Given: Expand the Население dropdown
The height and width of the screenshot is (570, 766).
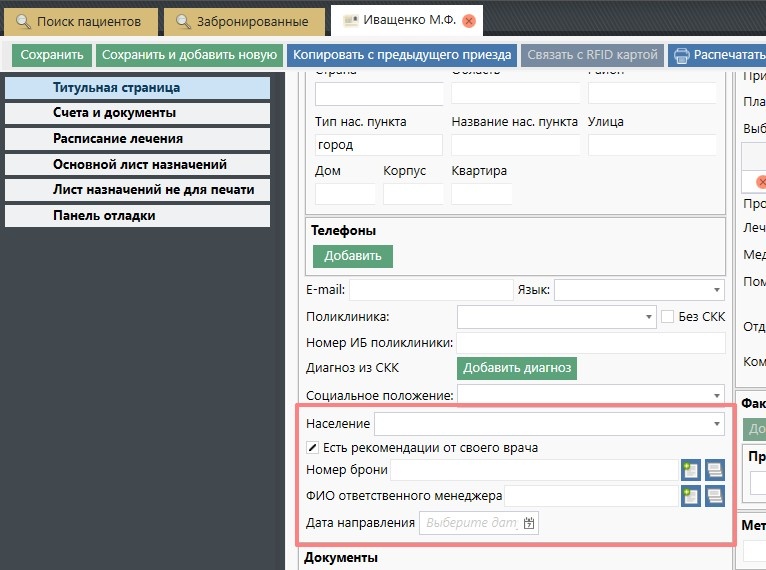Looking at the screenshot, I should (717, 424).
